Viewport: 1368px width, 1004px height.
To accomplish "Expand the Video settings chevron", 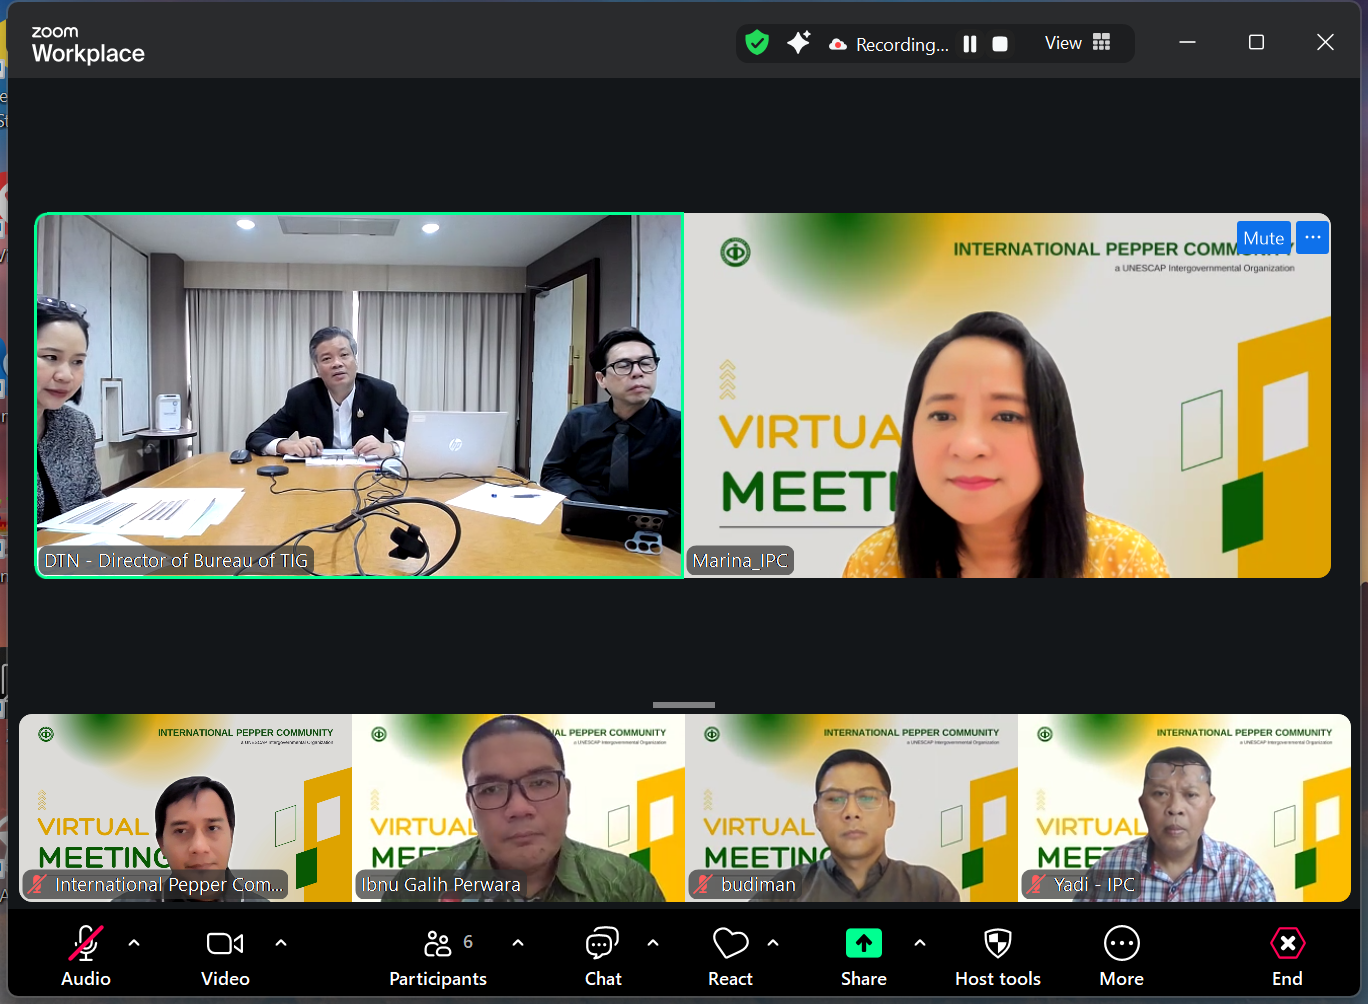I will (x=280, y=943).
